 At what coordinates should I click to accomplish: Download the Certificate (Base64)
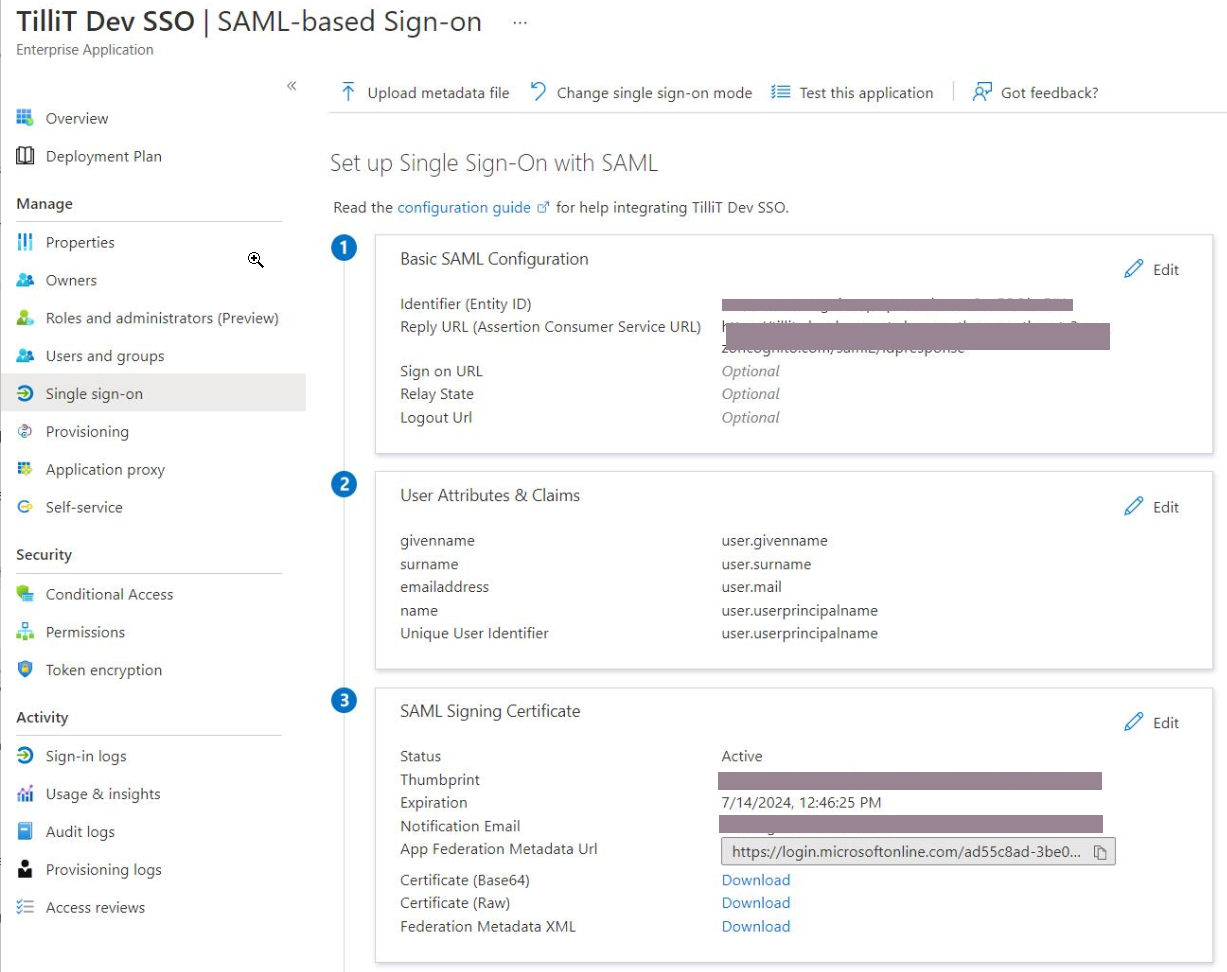tap(756, 880)
